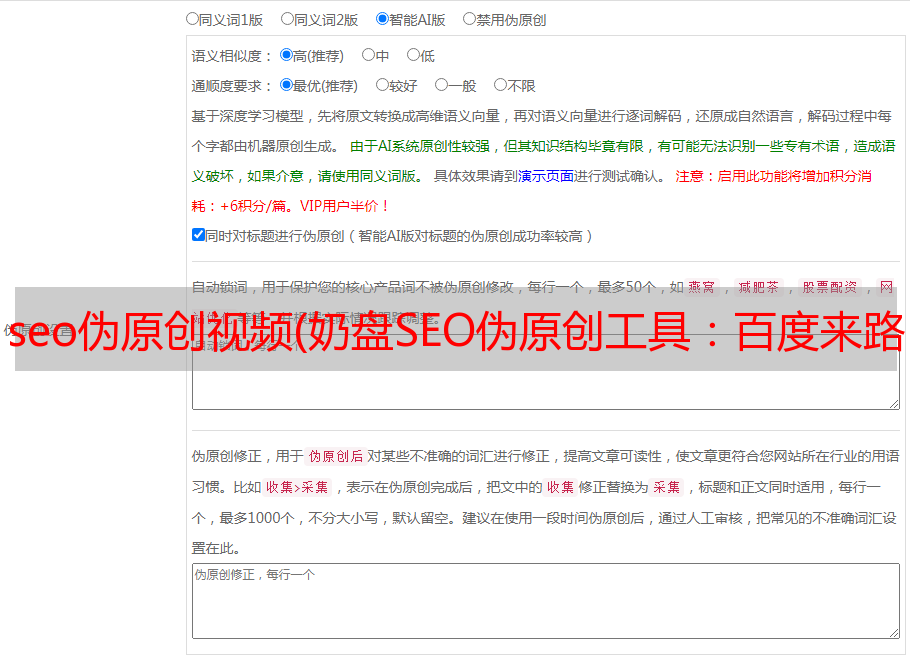Click the 股票配资 example tag

click(830, 287)
